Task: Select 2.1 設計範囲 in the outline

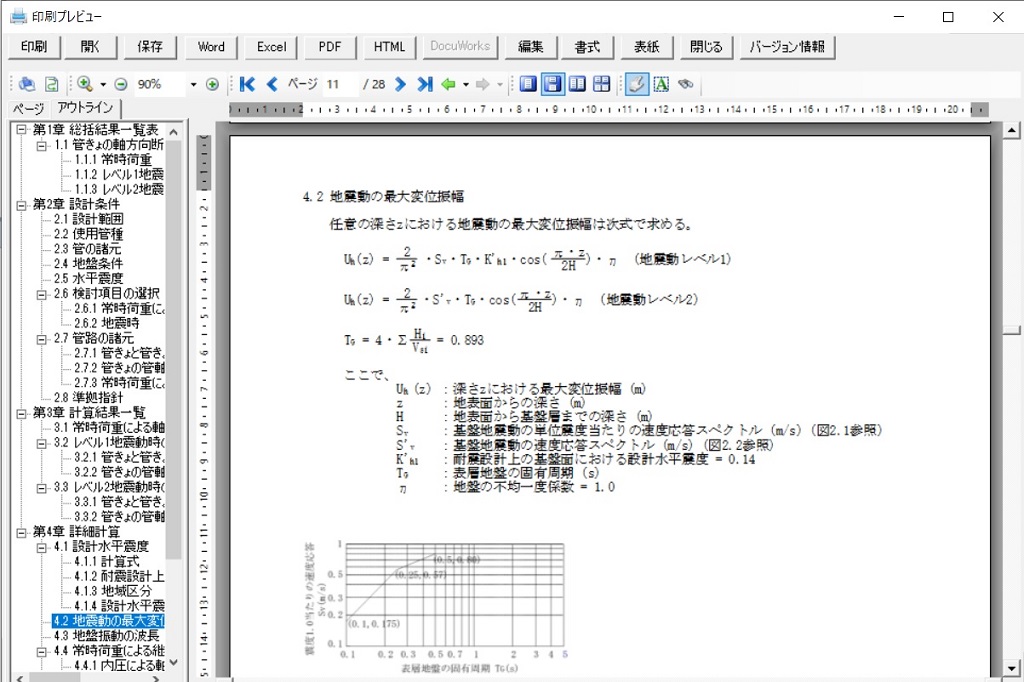Action: [x=88, y=219]
